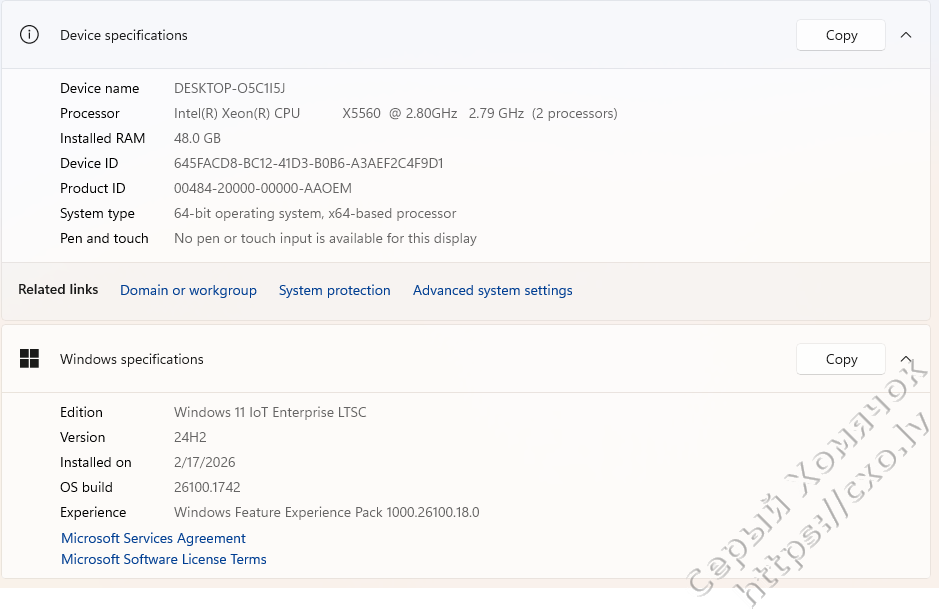The height and width of the screenshot is (614, 939).
Task: Open Advanced system settings
Action: [x=492, y=290]
